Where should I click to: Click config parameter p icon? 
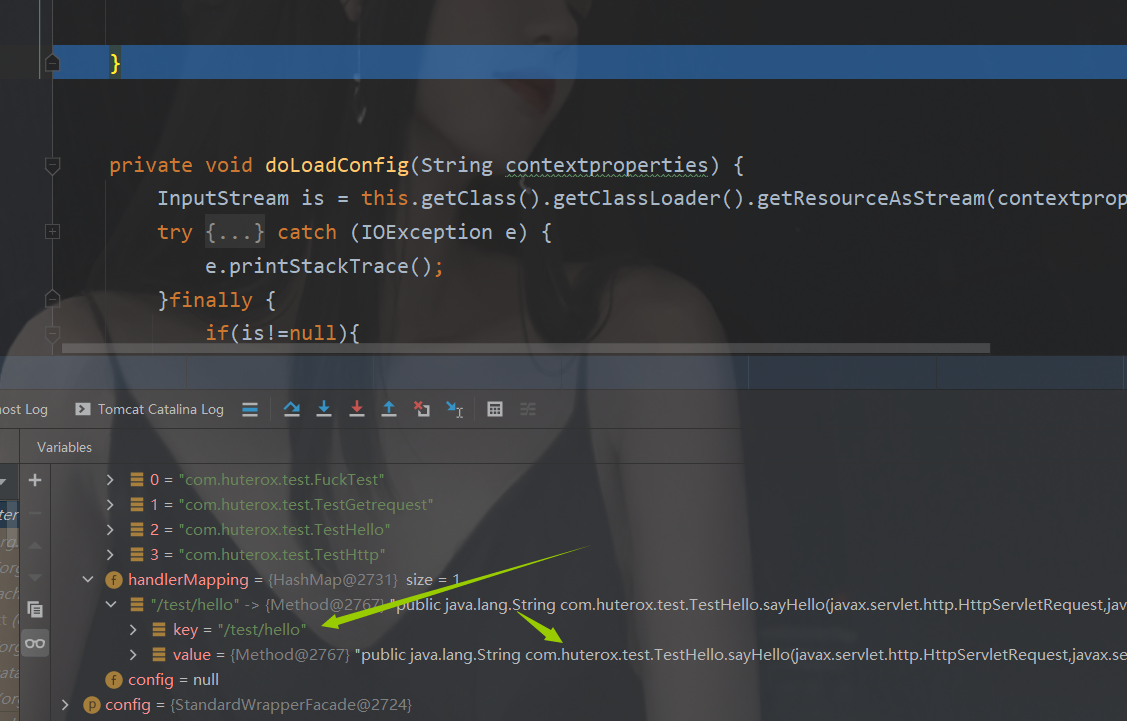click(91, 705)
